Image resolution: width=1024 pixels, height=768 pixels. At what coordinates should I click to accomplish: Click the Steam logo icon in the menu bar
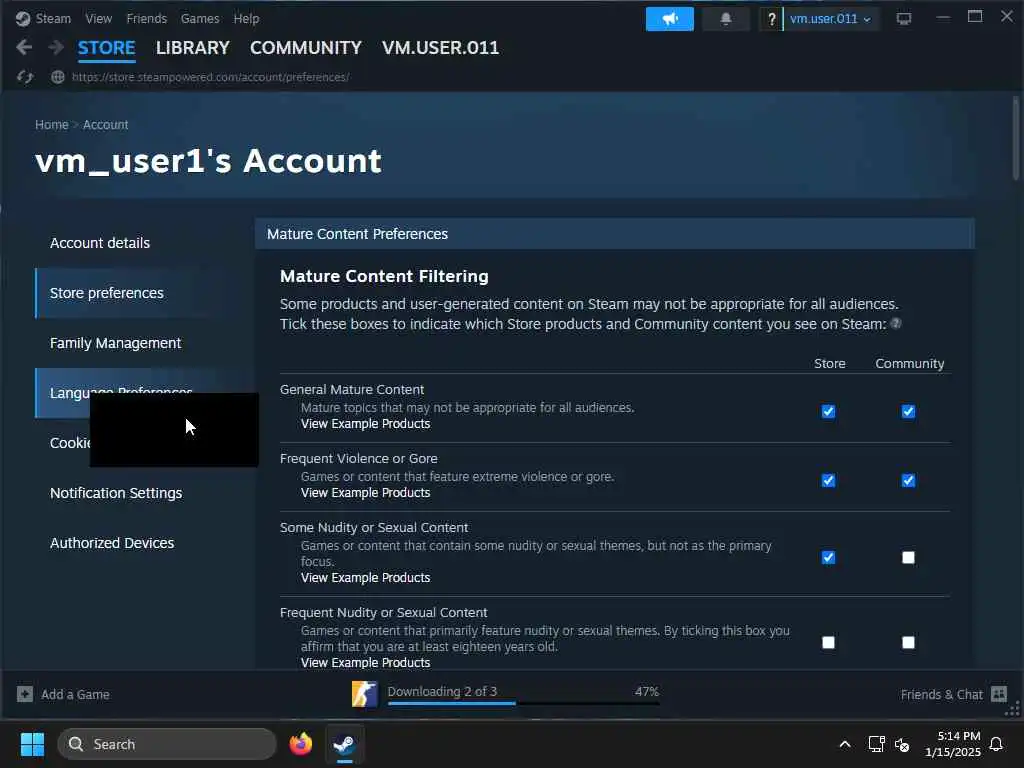pos(23,19)
